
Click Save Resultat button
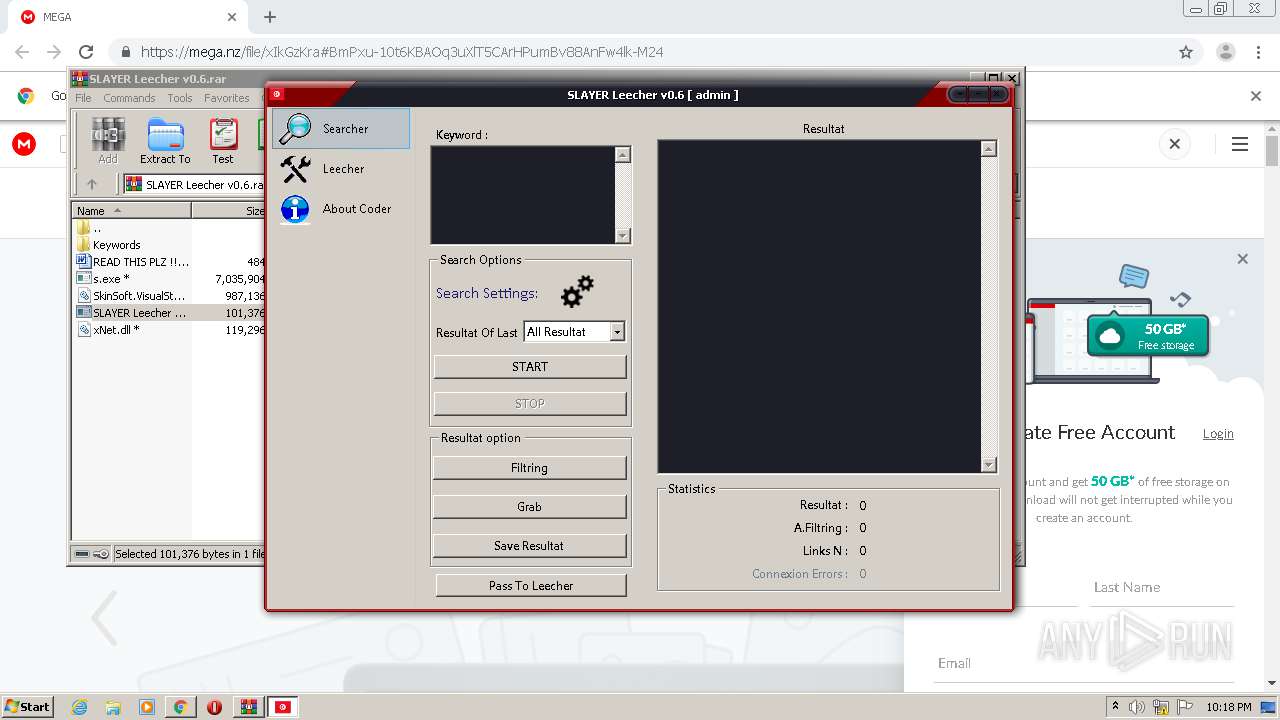(529, 546)
